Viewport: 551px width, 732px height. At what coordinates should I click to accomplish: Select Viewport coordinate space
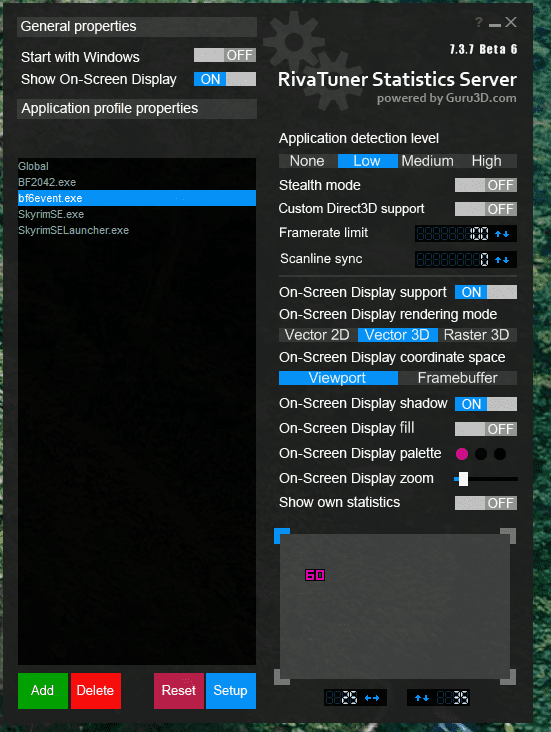pyautogui.click(x=338, y=378)
